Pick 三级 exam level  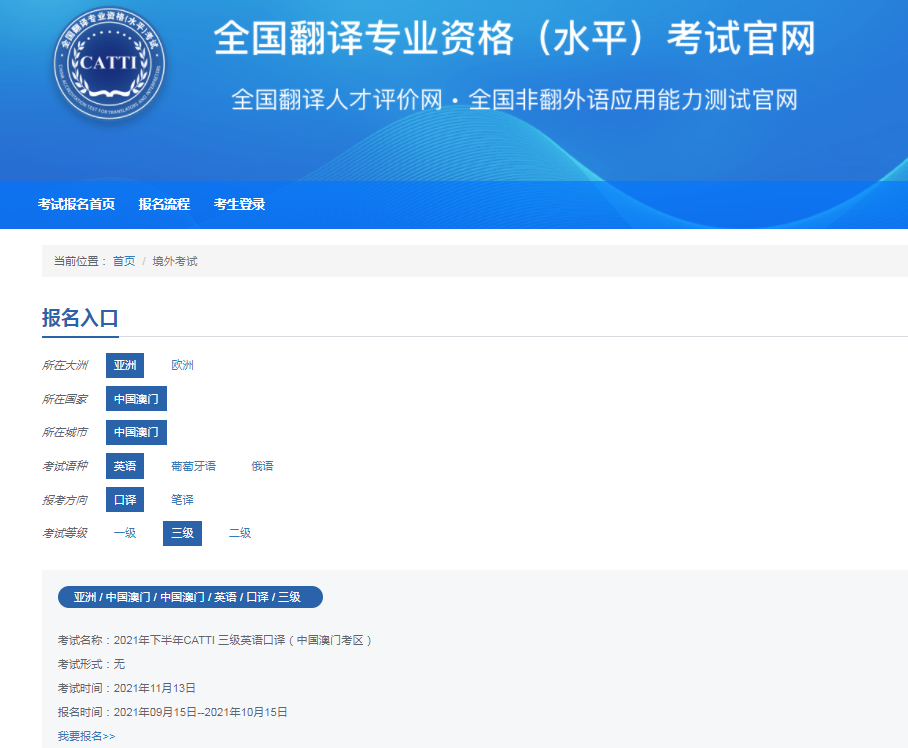(x=182, y=533)
